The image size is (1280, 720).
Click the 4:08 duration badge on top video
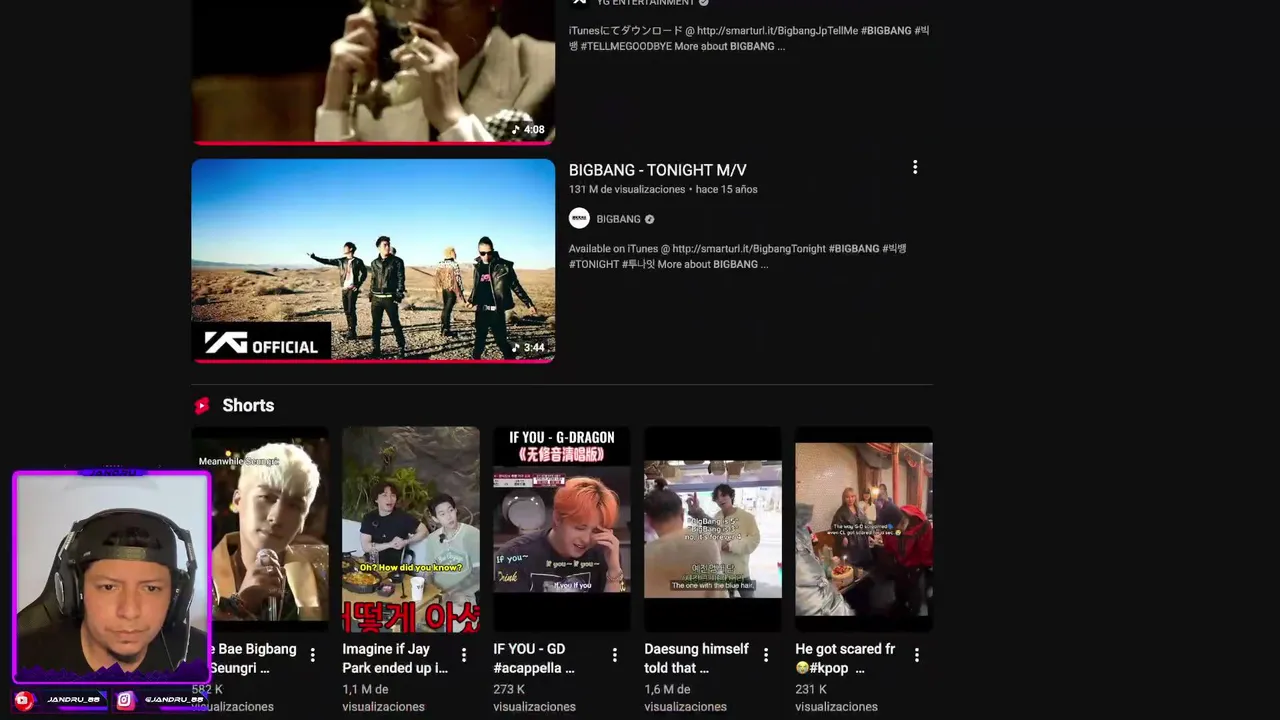tap(528, 129)
